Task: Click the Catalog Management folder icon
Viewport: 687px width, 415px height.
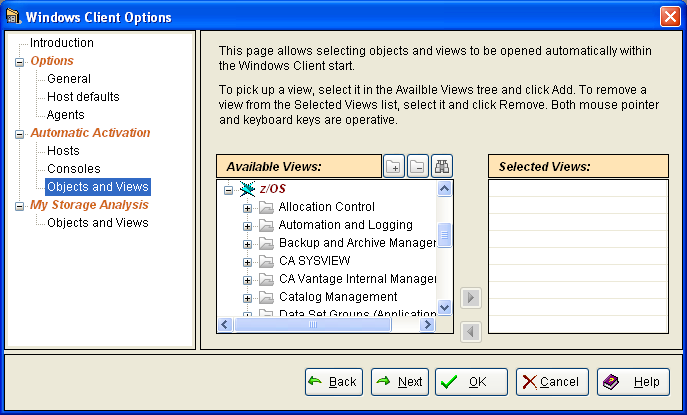Action: pyautogui.click(x=266, y=297)
